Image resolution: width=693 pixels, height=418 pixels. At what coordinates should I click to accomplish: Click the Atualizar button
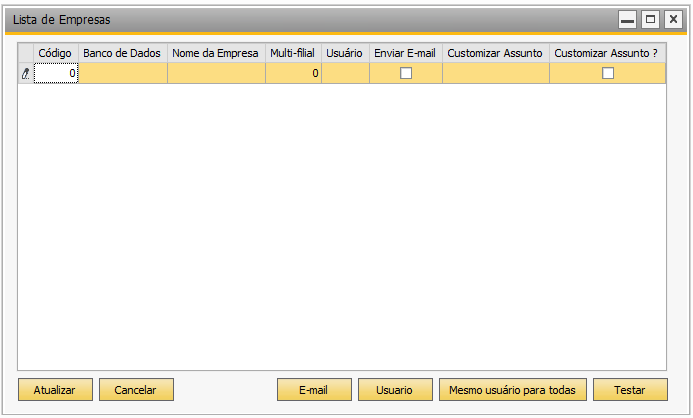click(55, 390)
